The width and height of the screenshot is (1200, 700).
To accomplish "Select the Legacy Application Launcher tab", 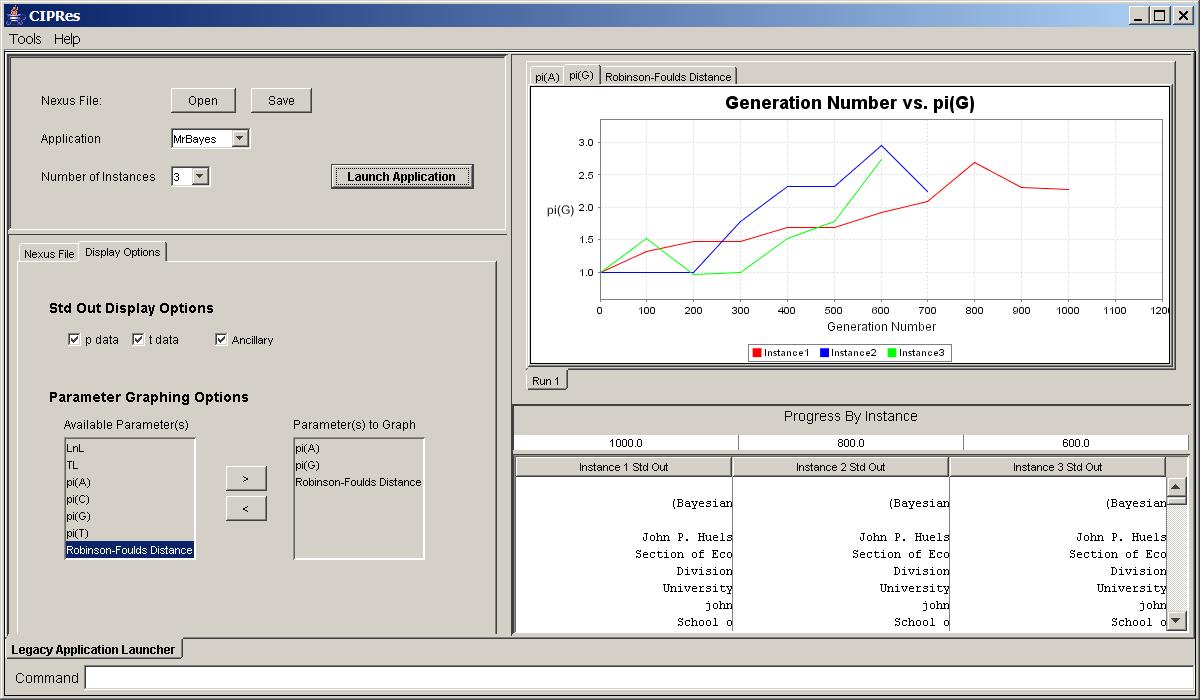I will tap(93, 650).
